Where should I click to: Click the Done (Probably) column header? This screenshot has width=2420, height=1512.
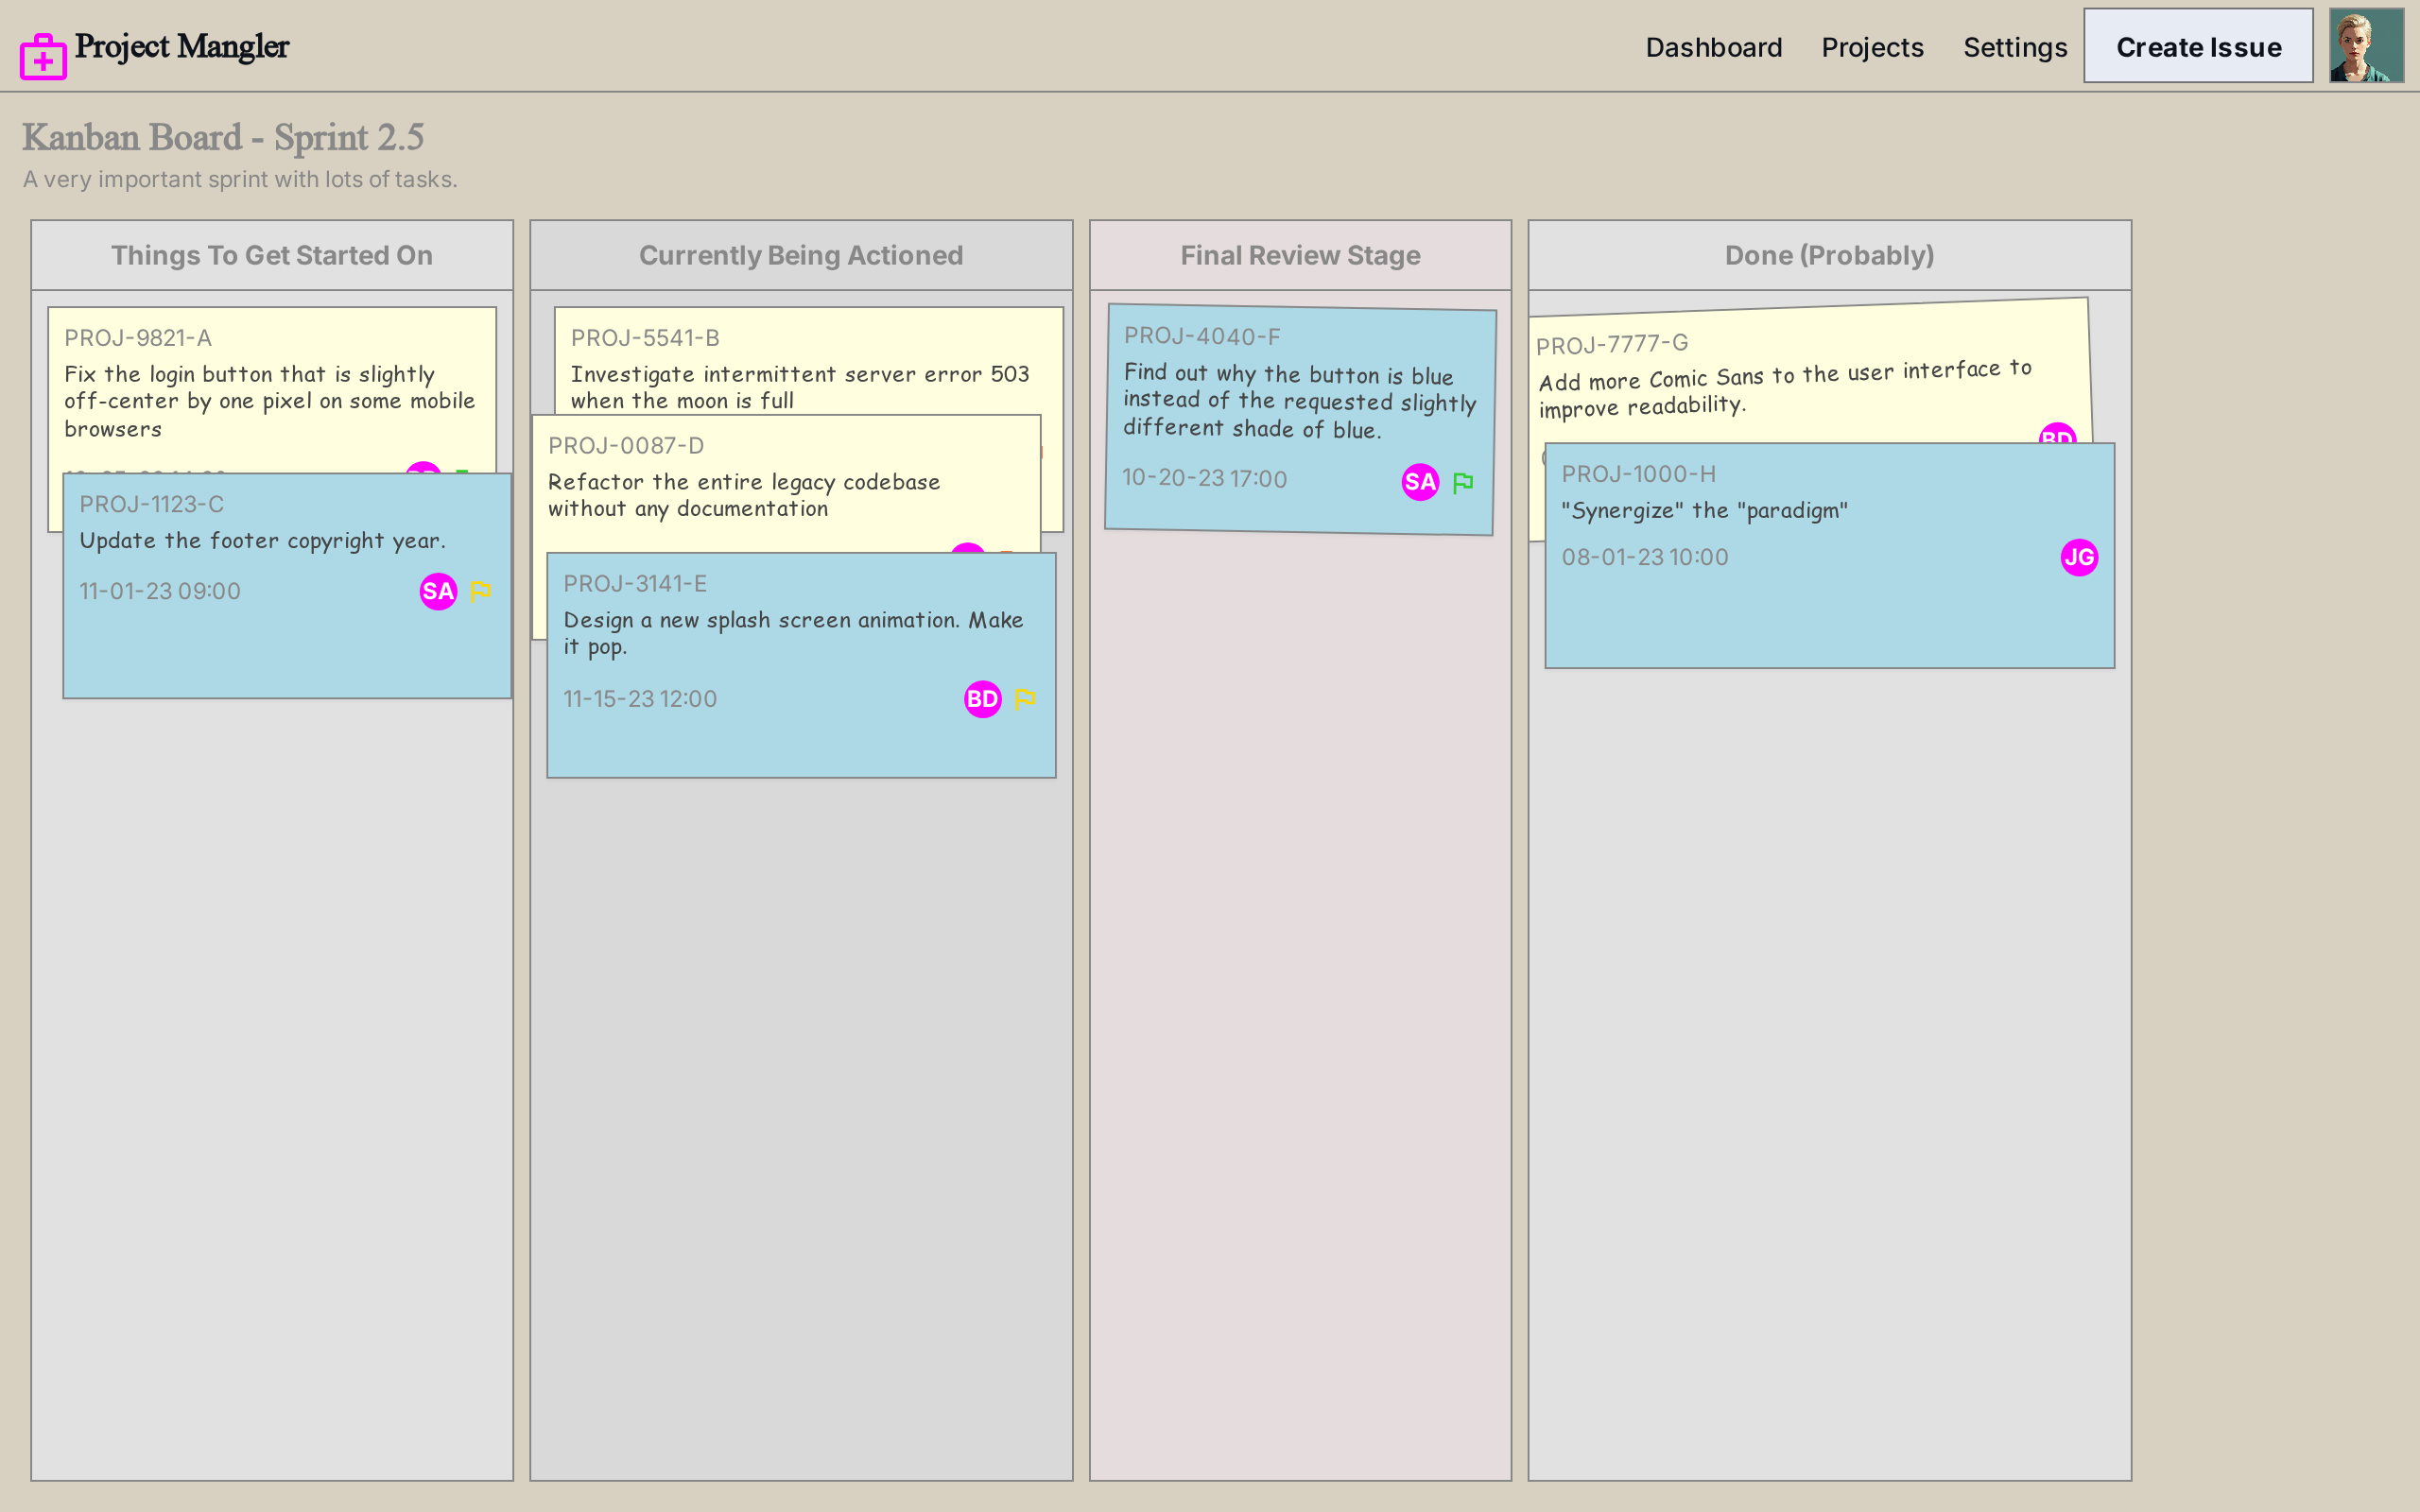click(1829, 255)
